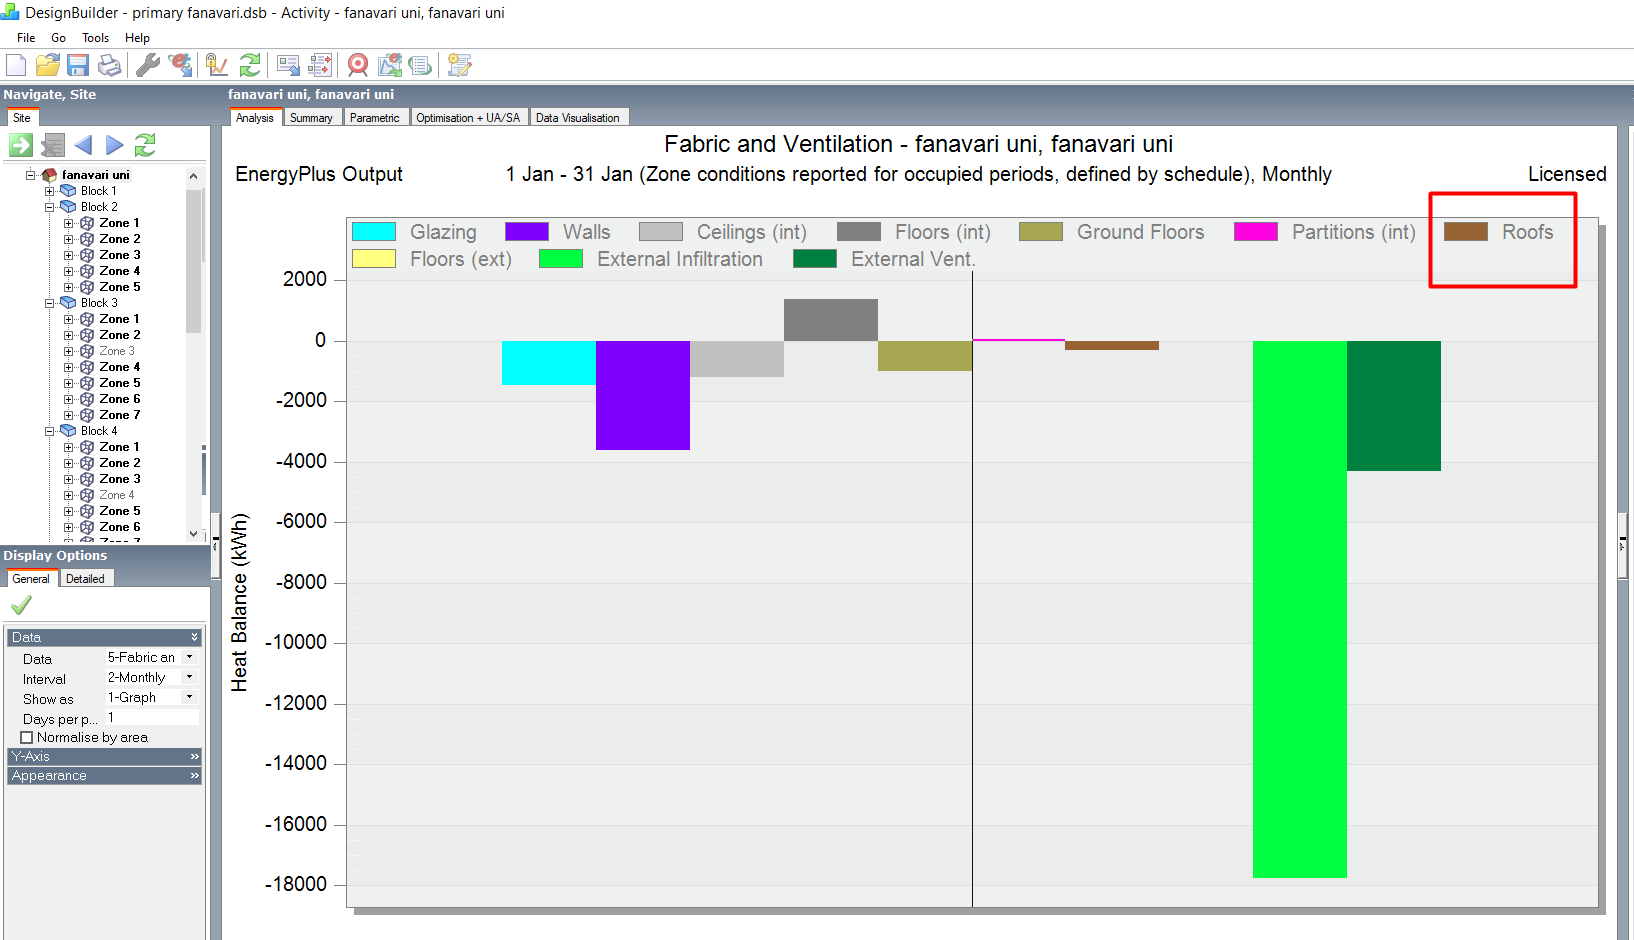Collapse the Data section header
This screenshot has width=1634, height=940.
pos(104,637)
